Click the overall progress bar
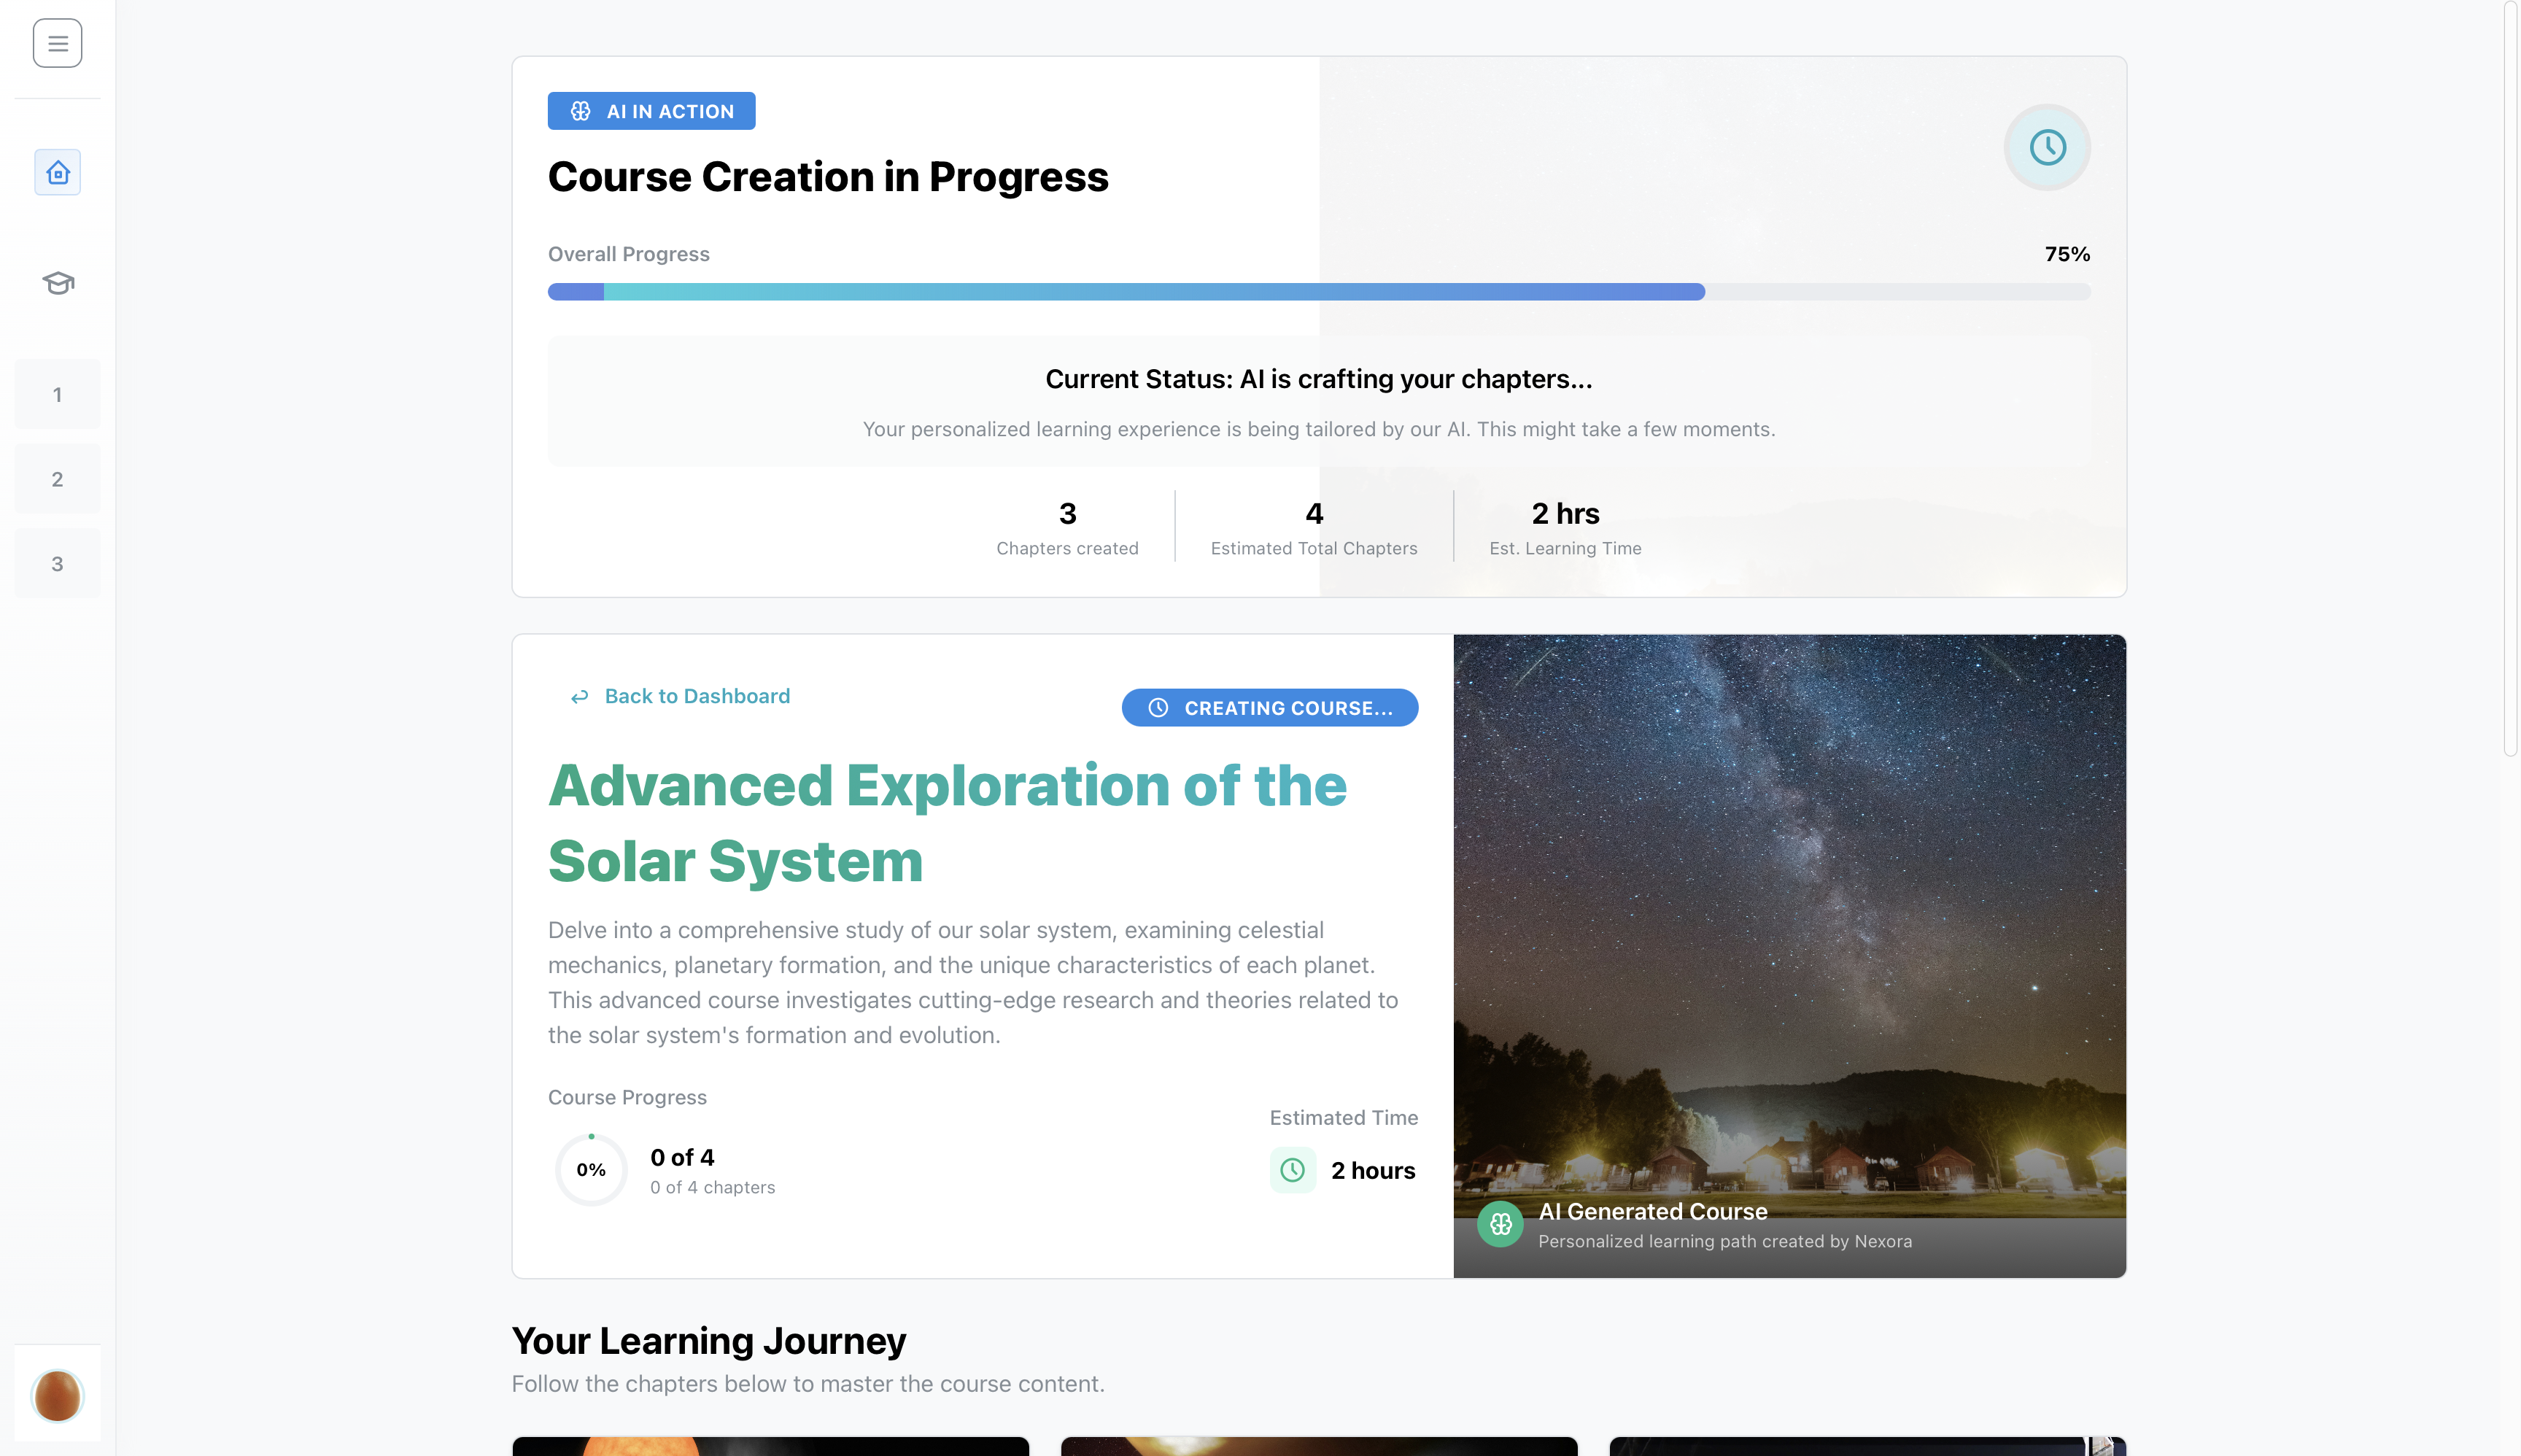2521x1456 pixels. point(1318,292)
